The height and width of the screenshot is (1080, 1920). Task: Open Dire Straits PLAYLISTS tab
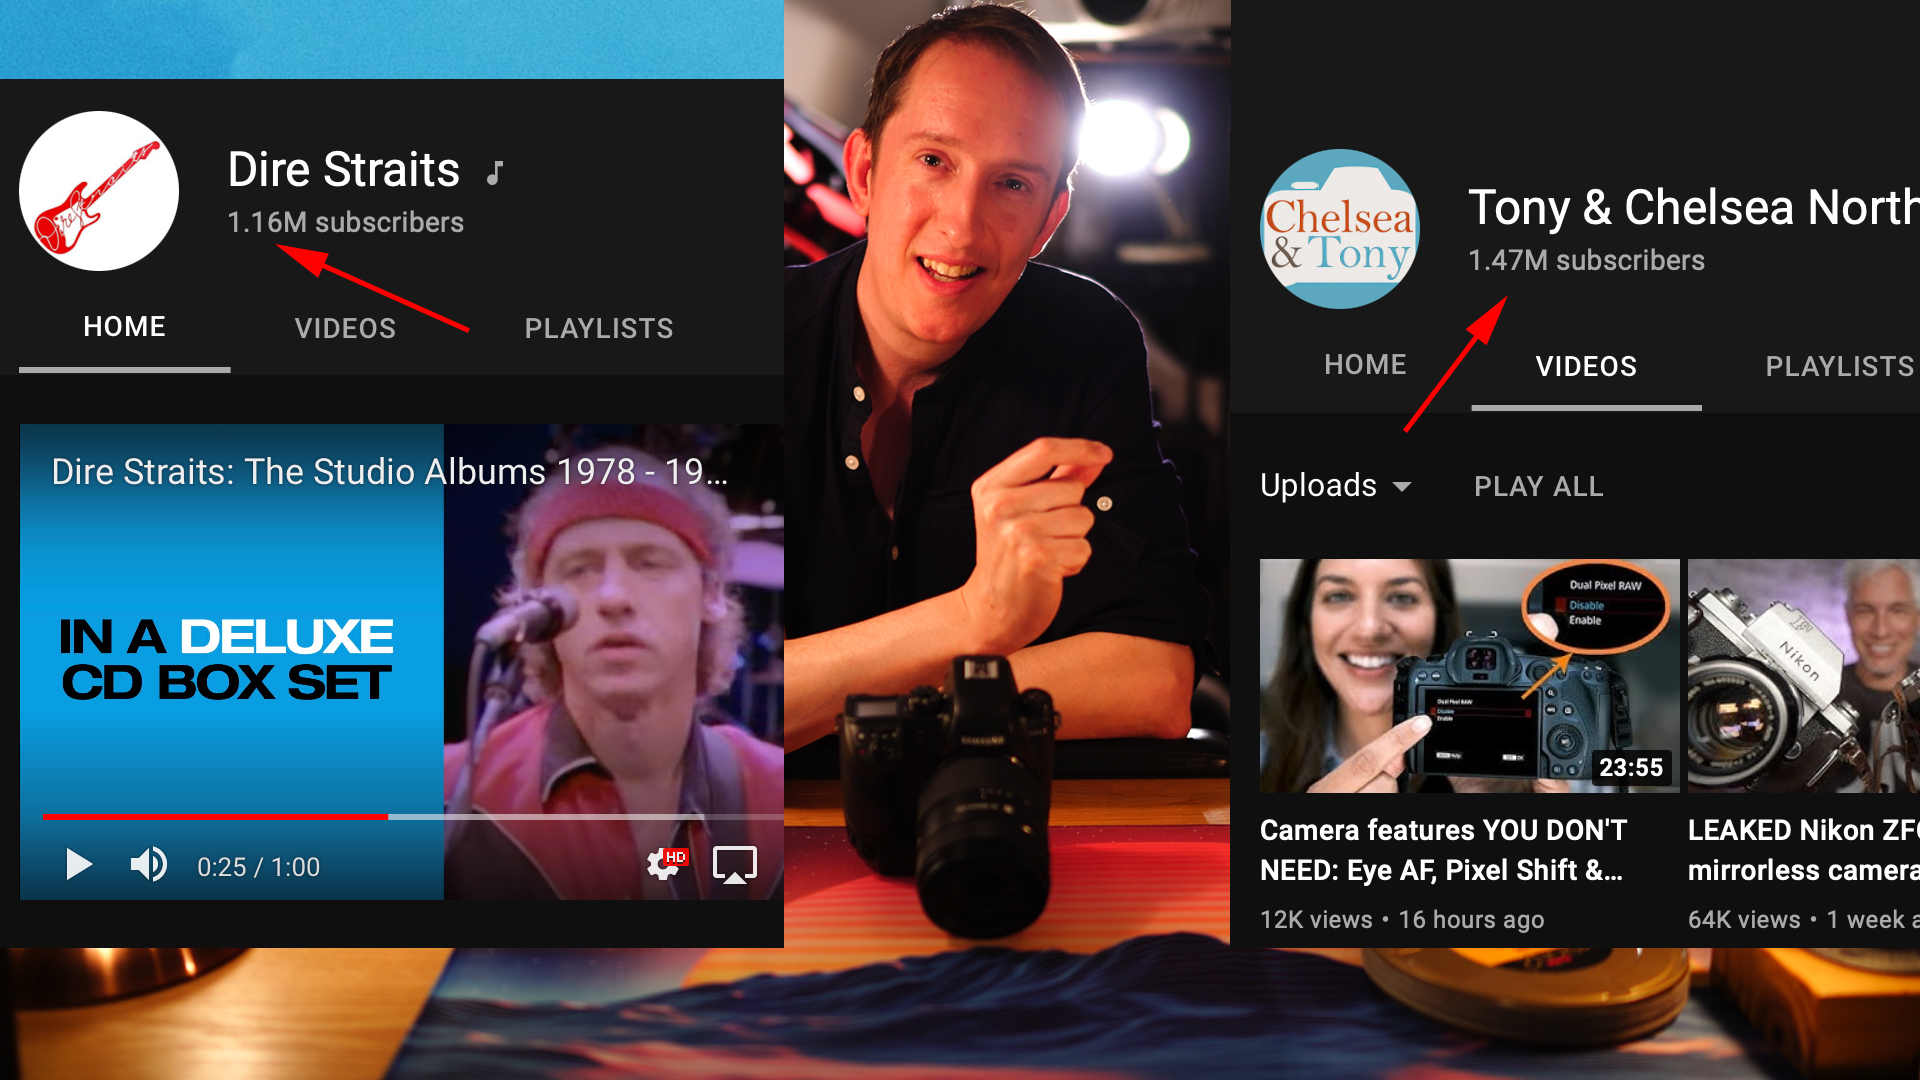pos(599,328)
